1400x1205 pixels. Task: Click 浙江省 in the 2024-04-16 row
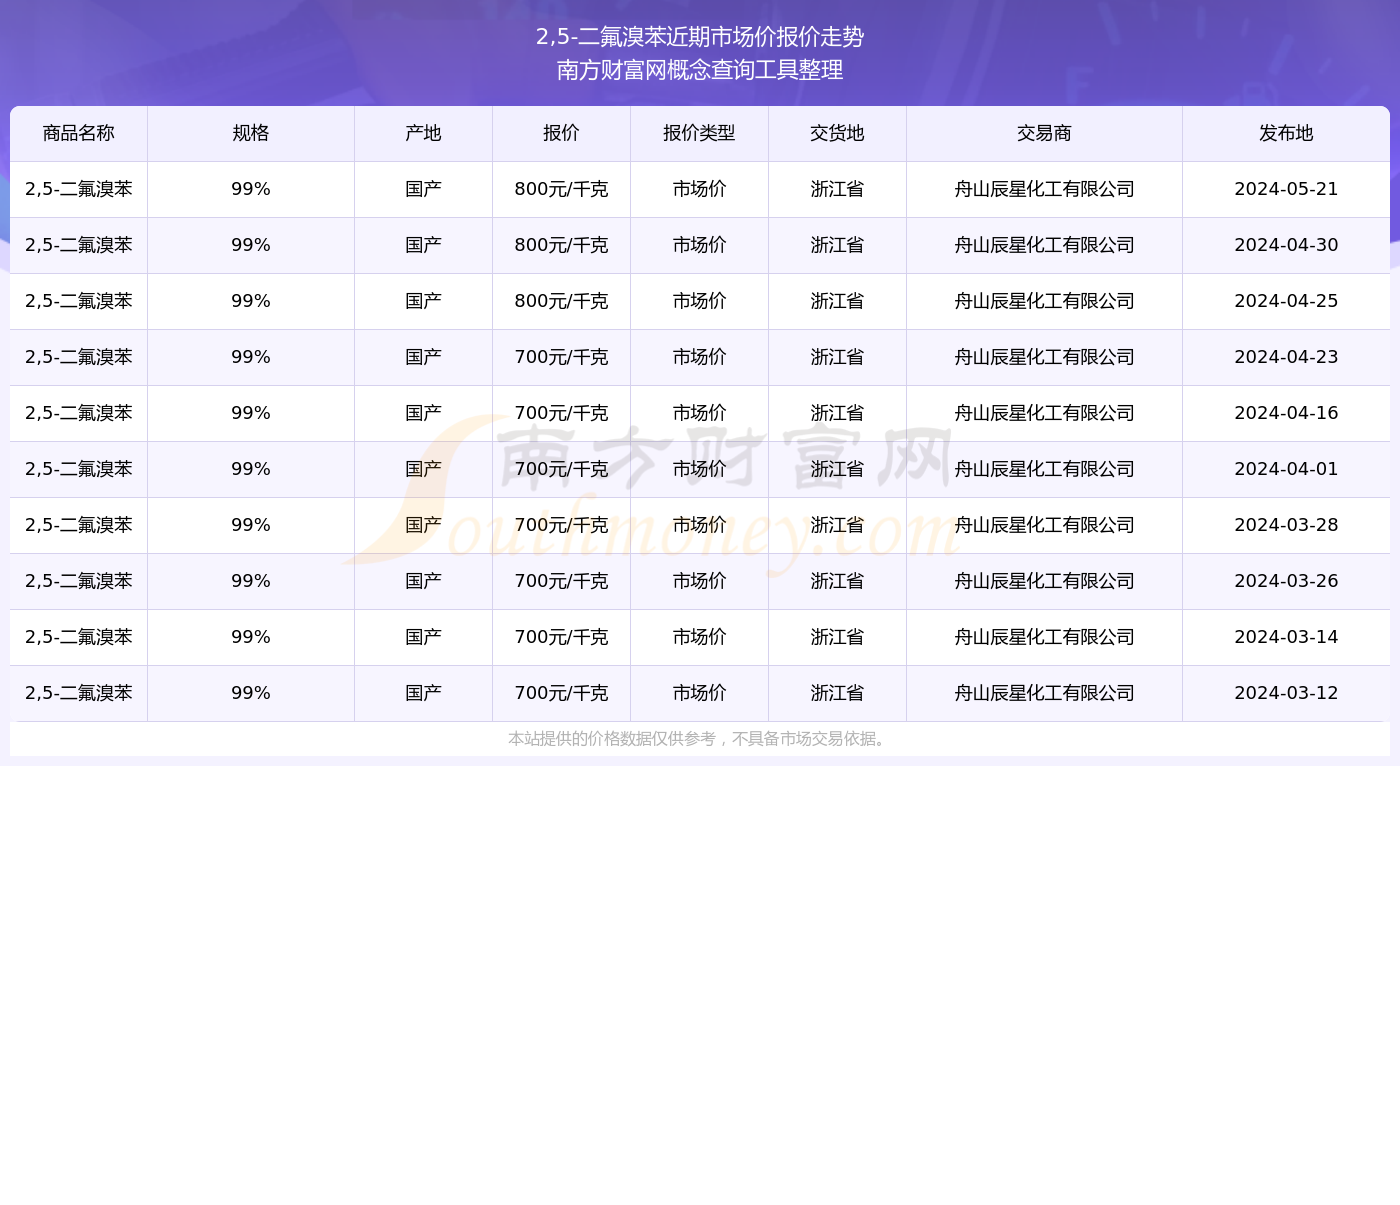[x=837, y=414]
